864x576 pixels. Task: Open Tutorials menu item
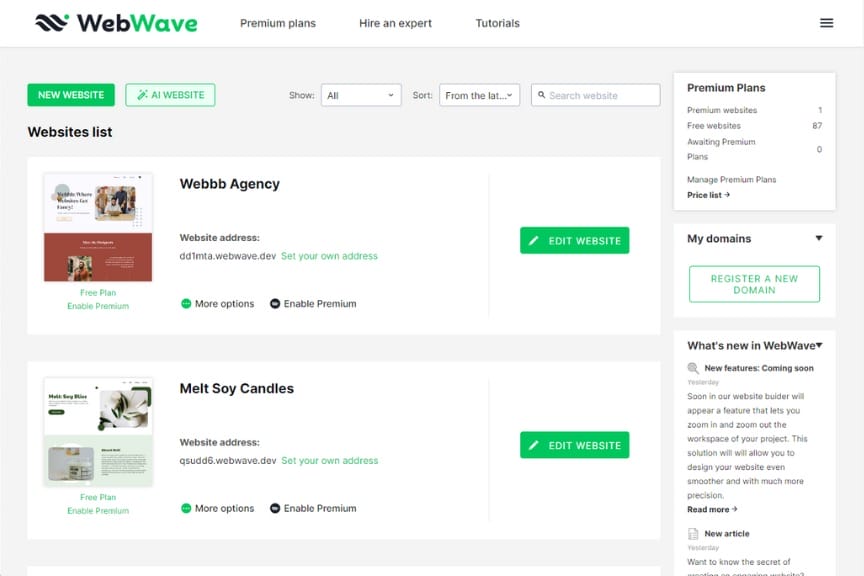click(x=498, y=23)
